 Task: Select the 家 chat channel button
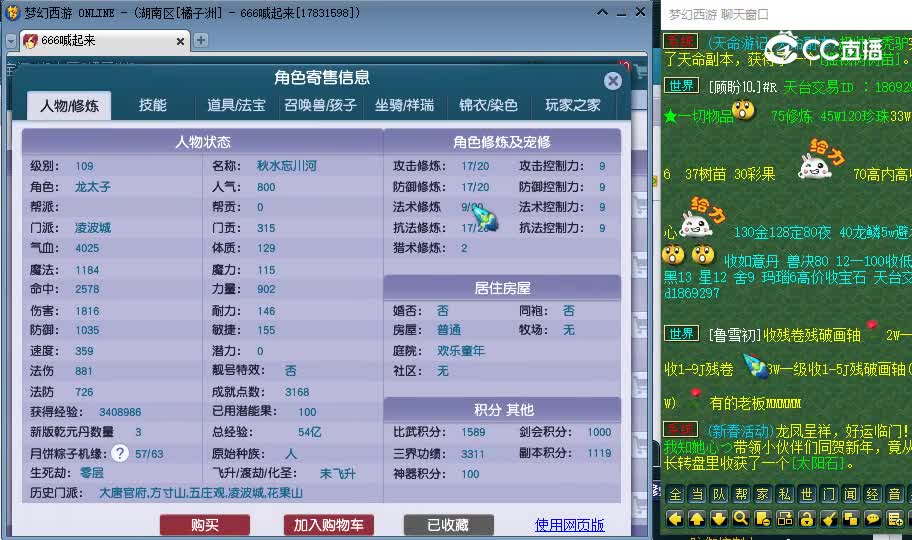(x=763, y=494)
